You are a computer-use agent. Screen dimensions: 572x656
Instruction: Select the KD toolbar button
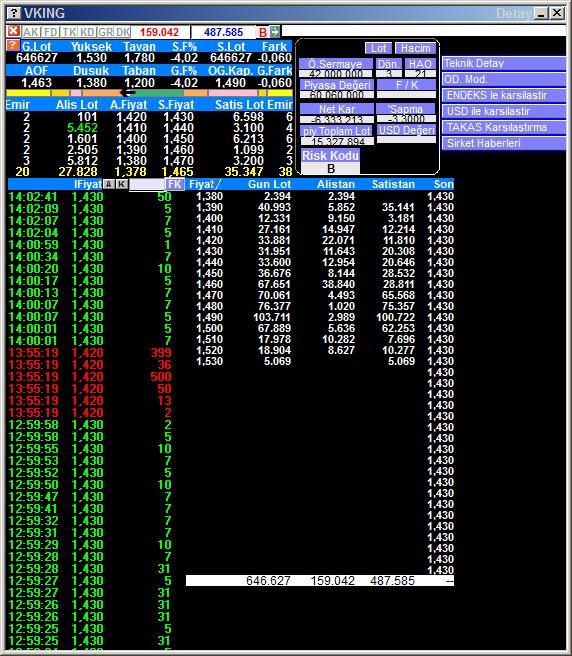tap(87, 32)
